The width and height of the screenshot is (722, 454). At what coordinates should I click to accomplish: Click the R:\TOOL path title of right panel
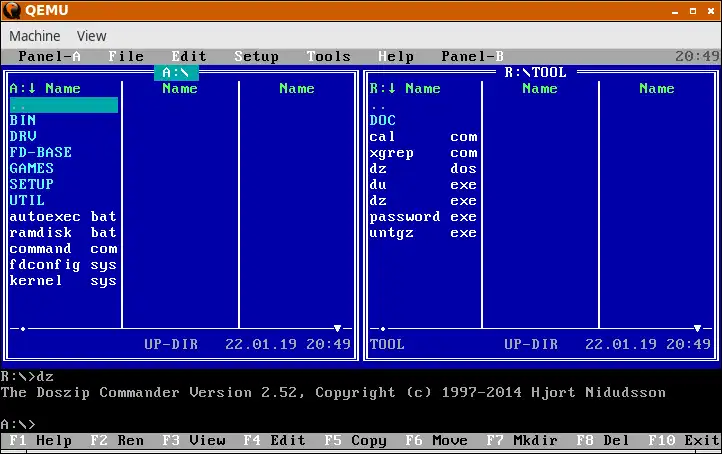[x=536, y=72]
